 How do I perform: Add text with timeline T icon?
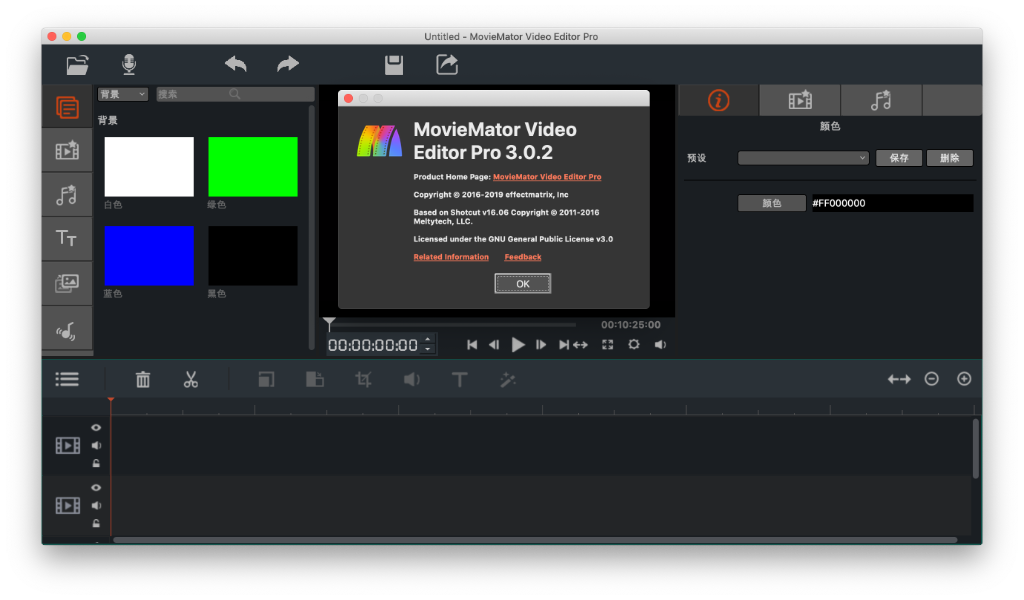460,379
